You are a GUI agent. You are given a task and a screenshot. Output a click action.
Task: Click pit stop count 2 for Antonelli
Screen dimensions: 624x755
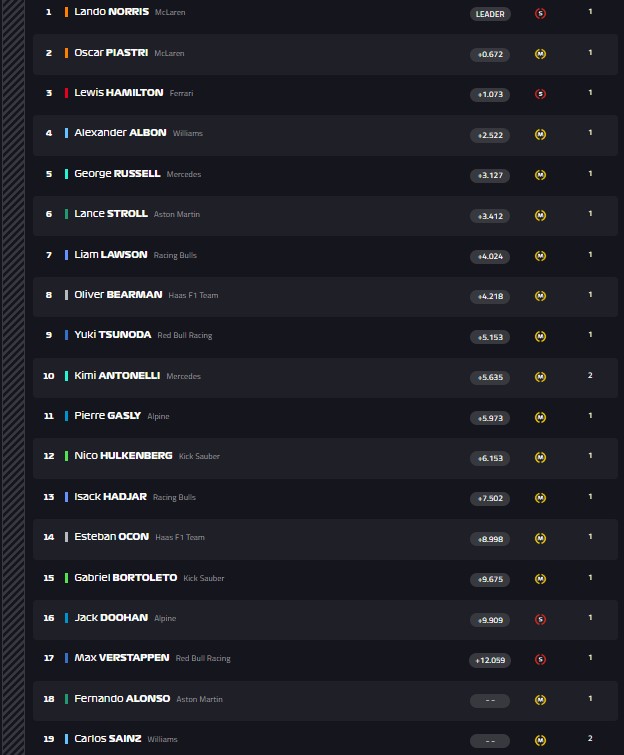click(590, 375)
